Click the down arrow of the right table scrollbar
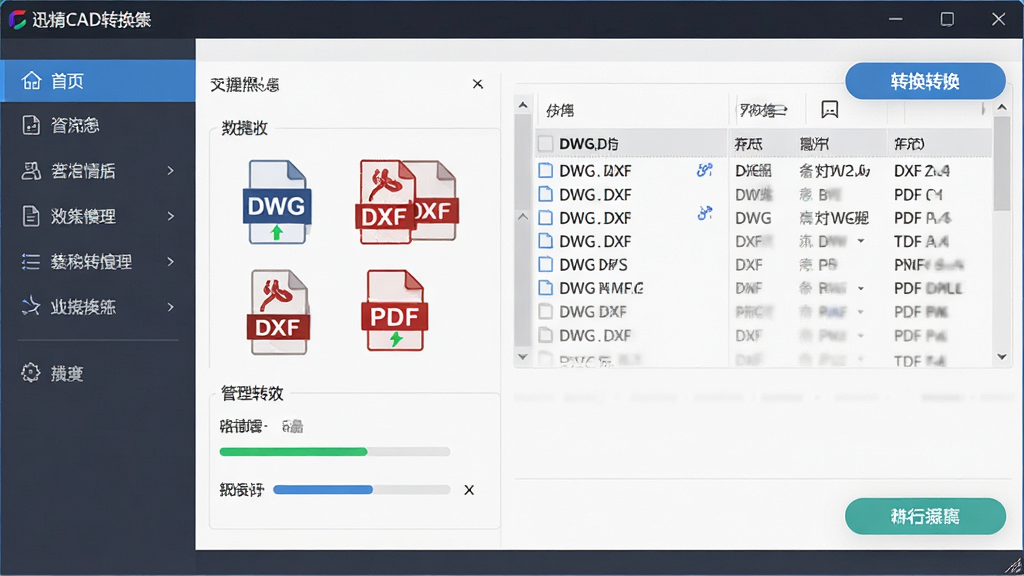The height and width of the screenshot is (576, 1024). [1002, 357]
